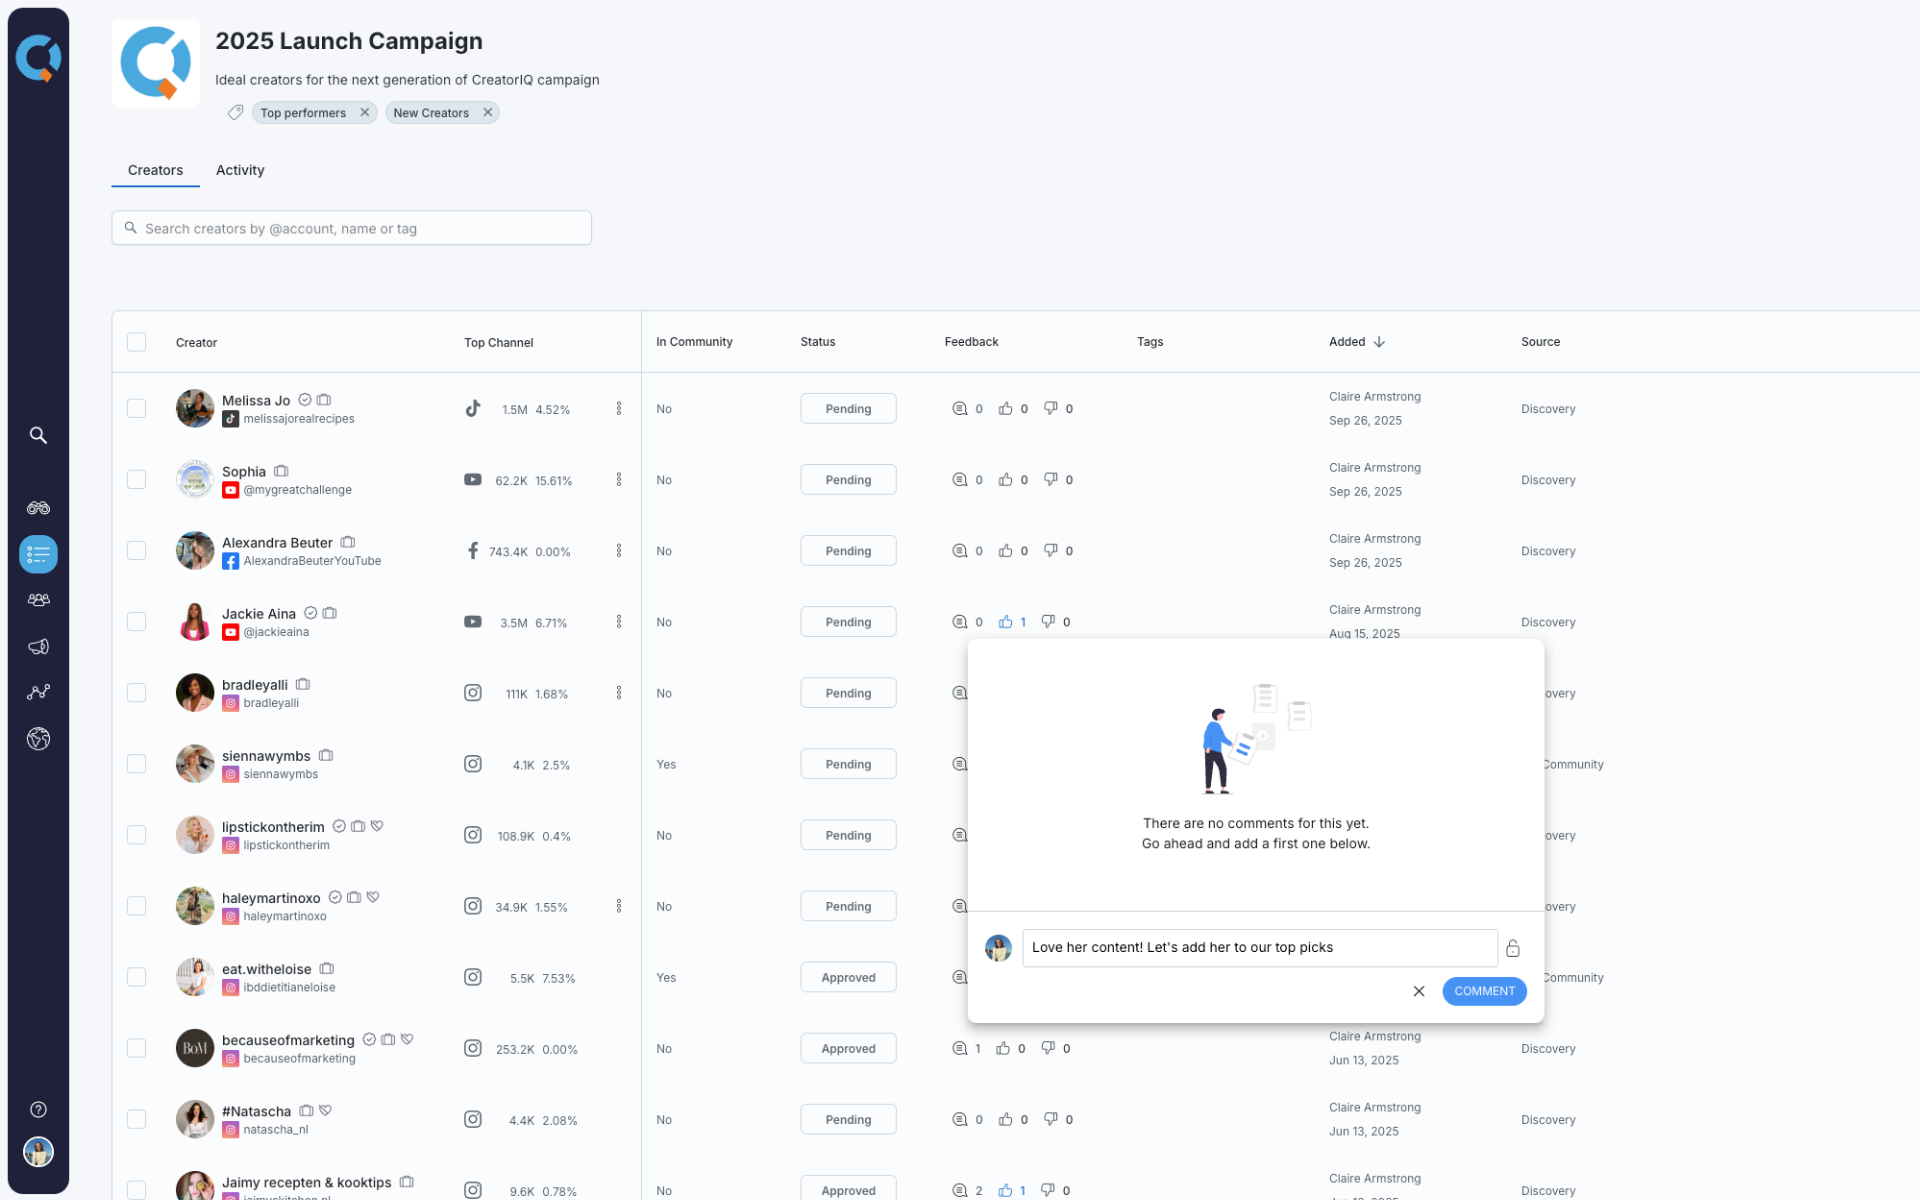Viewport: 1920px width, 1200px height.
Task: Click the thumbs up icon for Melissa Jo
Action: pos(1005,408)
